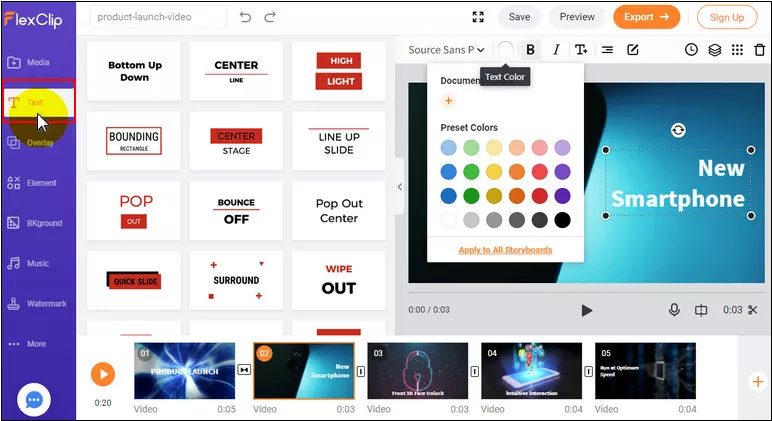Select the HIGH LIGHT text style

[339, 71]
